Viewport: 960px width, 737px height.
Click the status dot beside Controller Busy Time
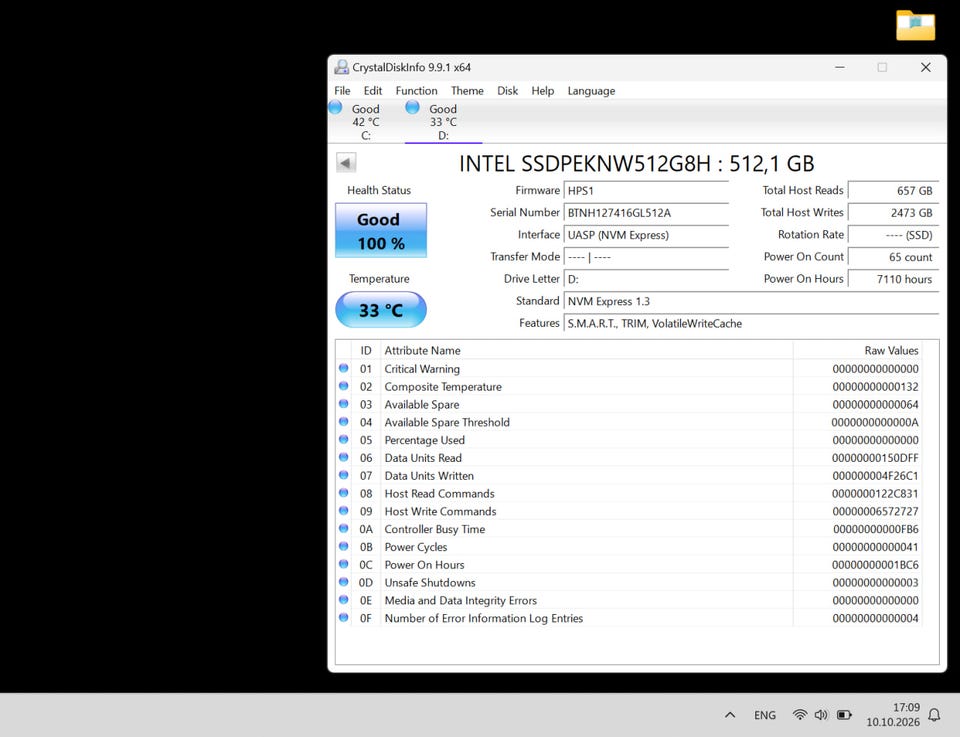point(343,529)
